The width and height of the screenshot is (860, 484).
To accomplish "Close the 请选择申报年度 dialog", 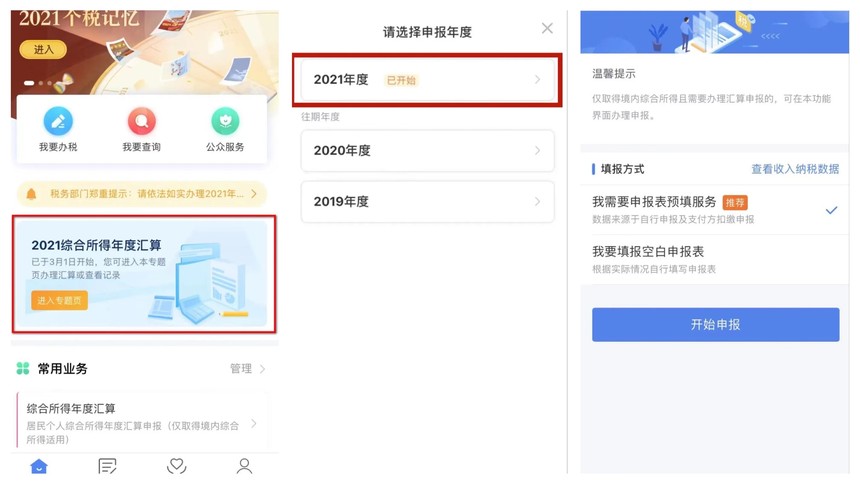I will pos(547,29).
